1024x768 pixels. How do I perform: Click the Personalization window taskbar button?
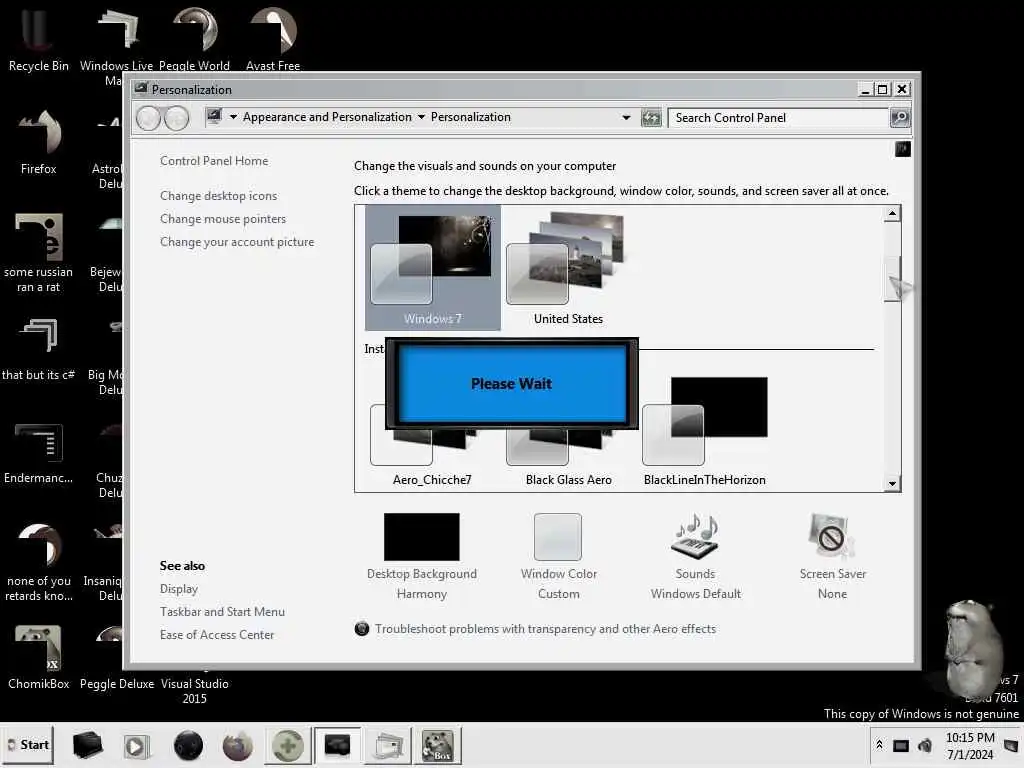point(338,745)
